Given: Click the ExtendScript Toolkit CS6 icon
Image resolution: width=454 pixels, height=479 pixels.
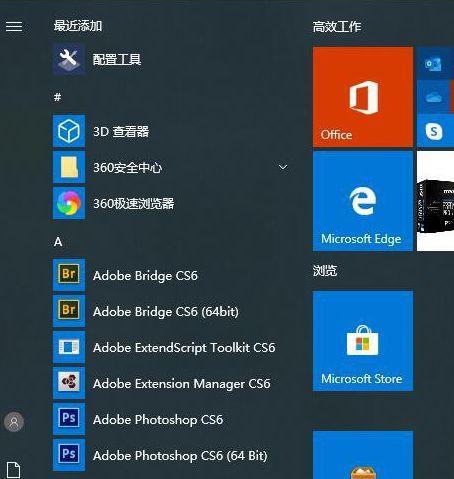Looking at the screenshot, I should (69, 347).
